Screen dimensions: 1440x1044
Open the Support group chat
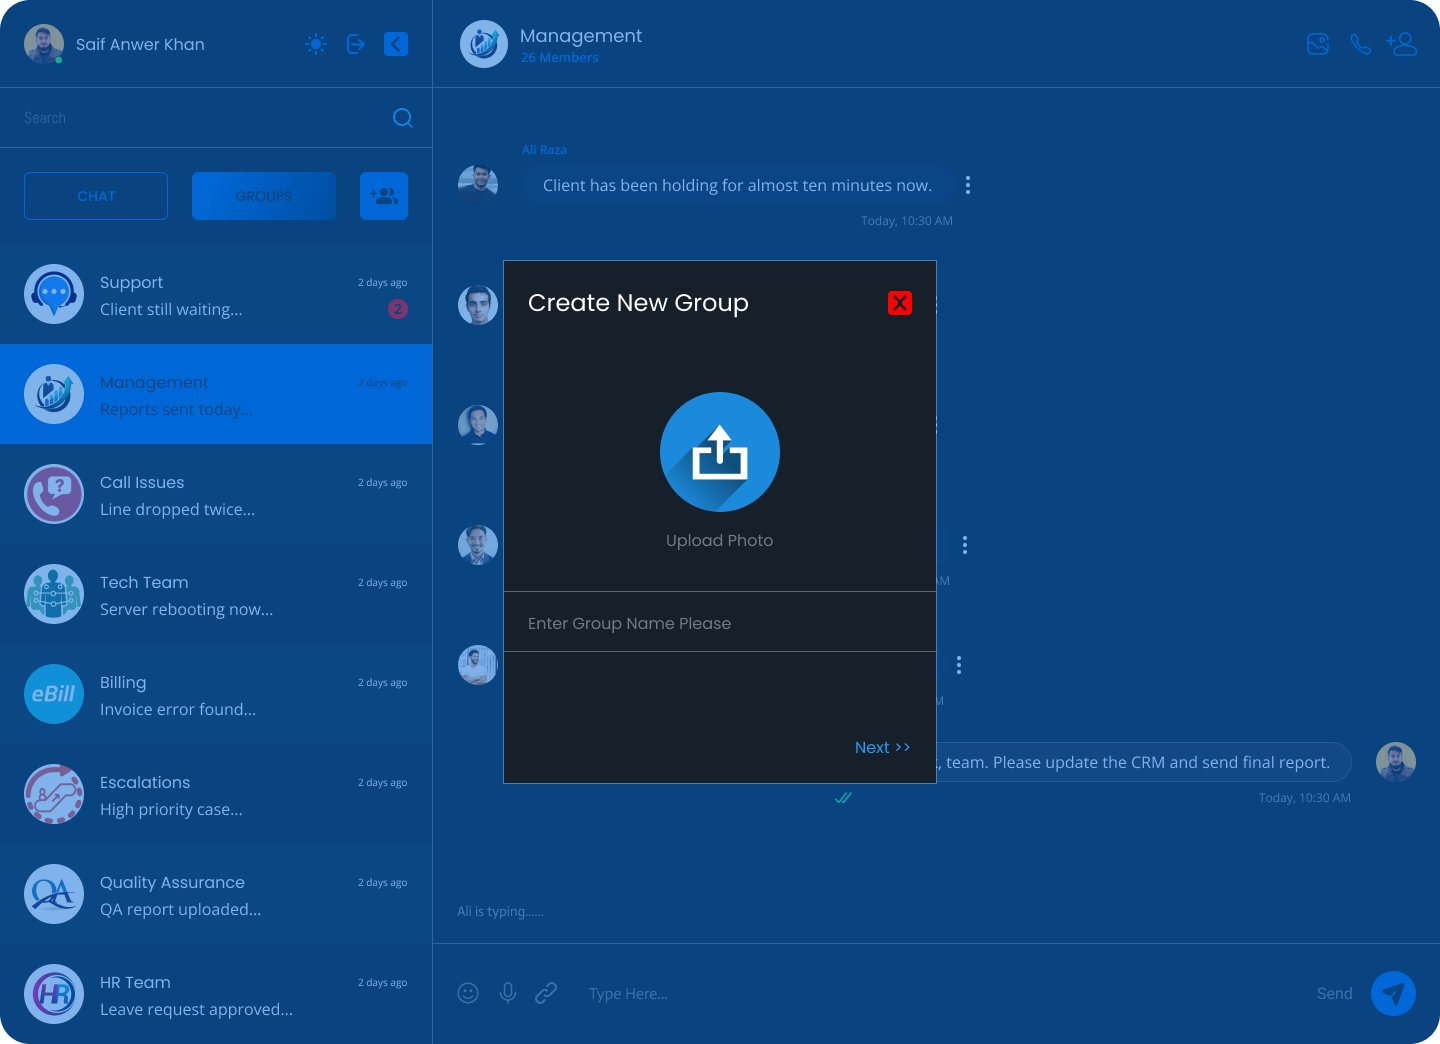[216, 294]
